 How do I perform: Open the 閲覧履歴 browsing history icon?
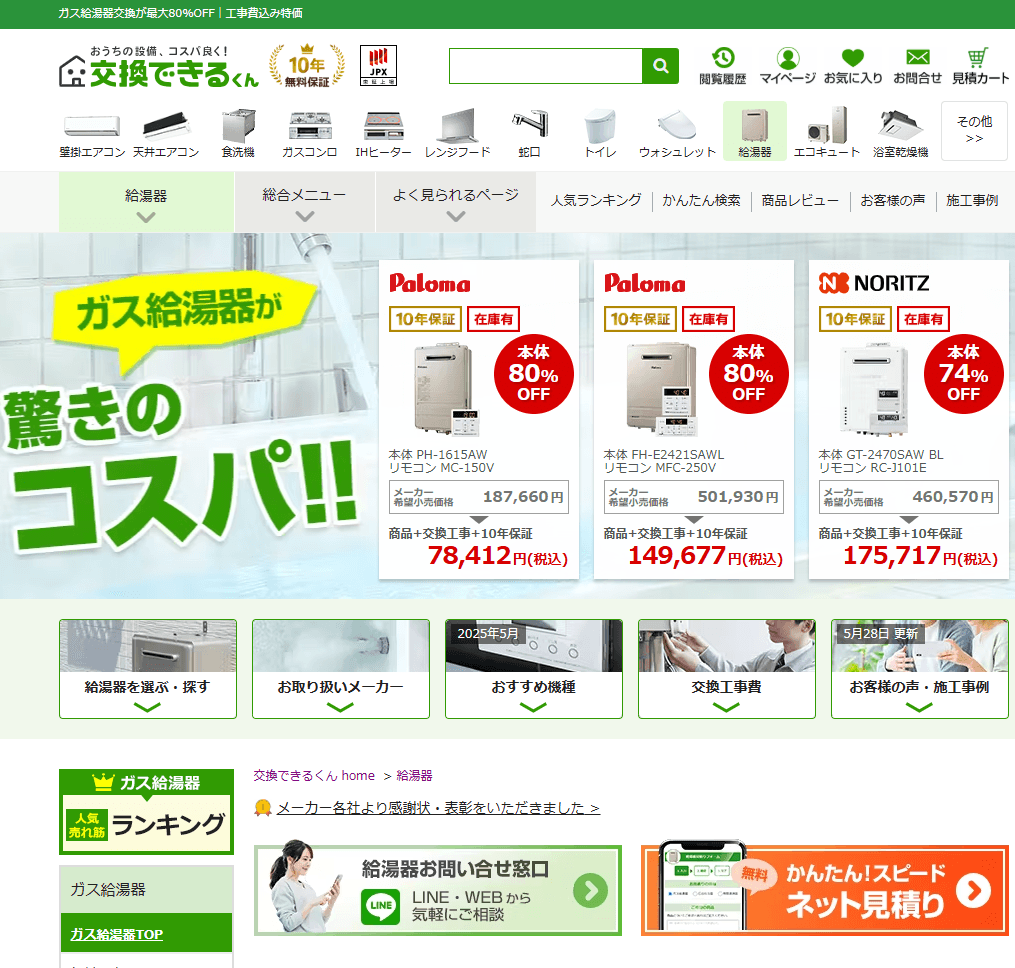722,66
